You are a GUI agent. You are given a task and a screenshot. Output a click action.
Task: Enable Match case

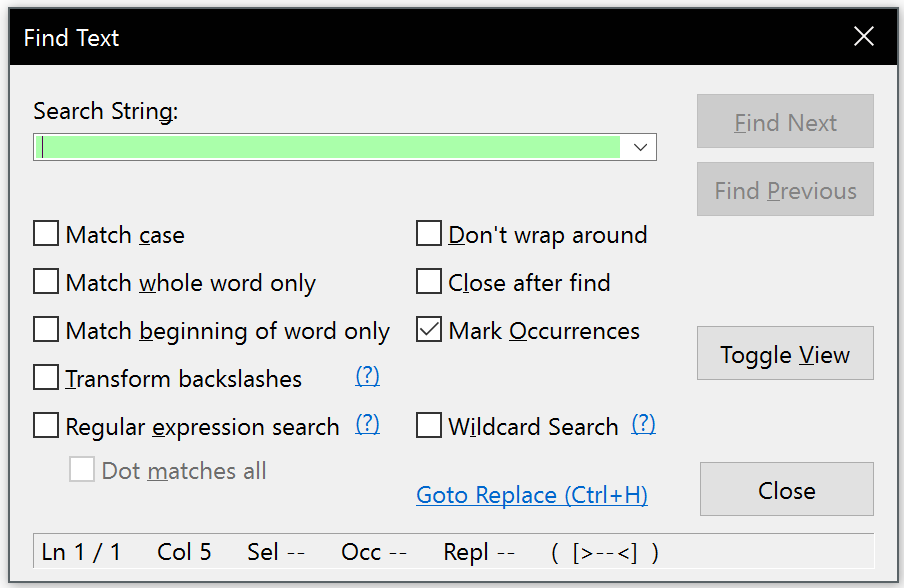point(45,233)
